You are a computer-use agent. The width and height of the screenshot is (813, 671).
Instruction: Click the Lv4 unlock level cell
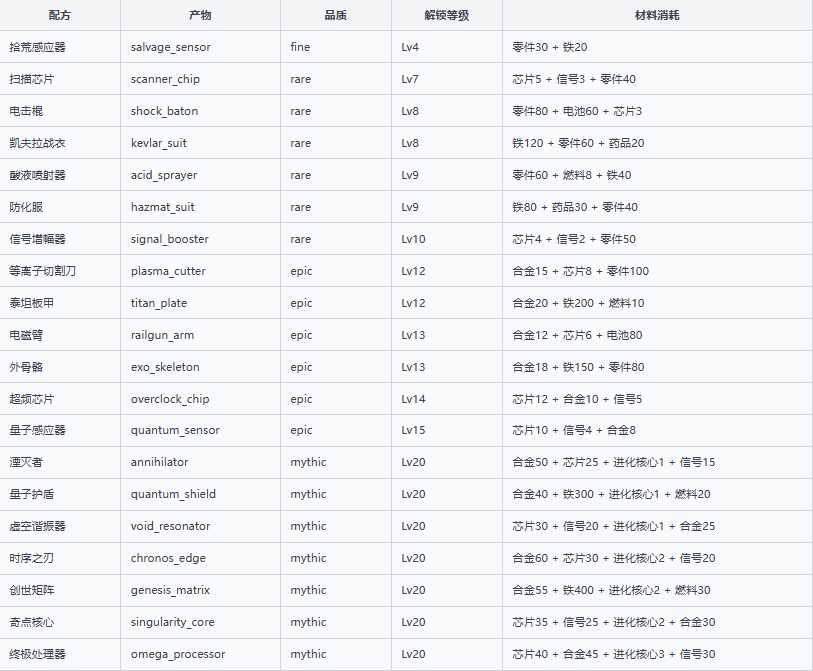[x=446, y=47]
